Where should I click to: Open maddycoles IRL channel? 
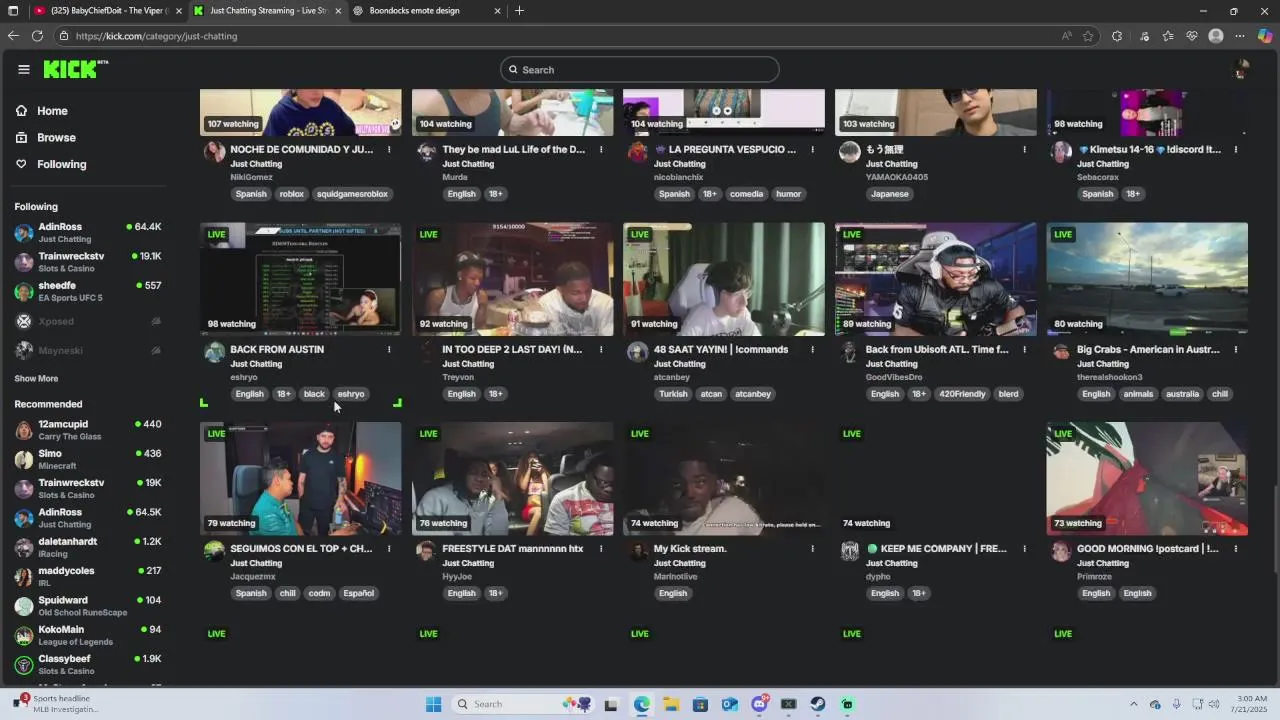[x=88, y=577]
